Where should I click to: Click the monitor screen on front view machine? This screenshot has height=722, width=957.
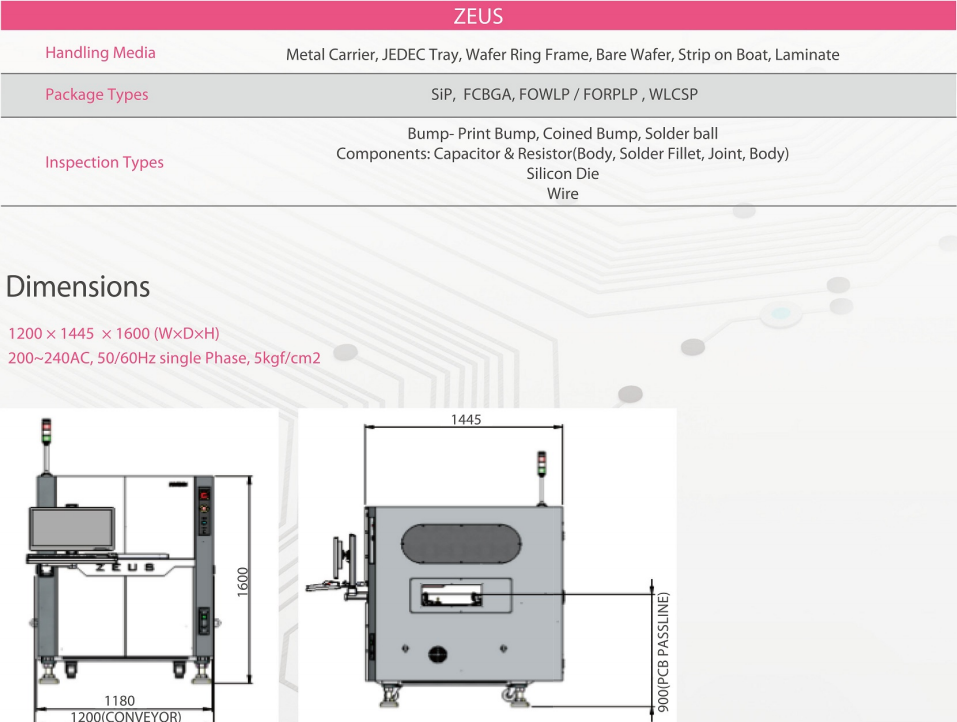click(x=72, y=528)
